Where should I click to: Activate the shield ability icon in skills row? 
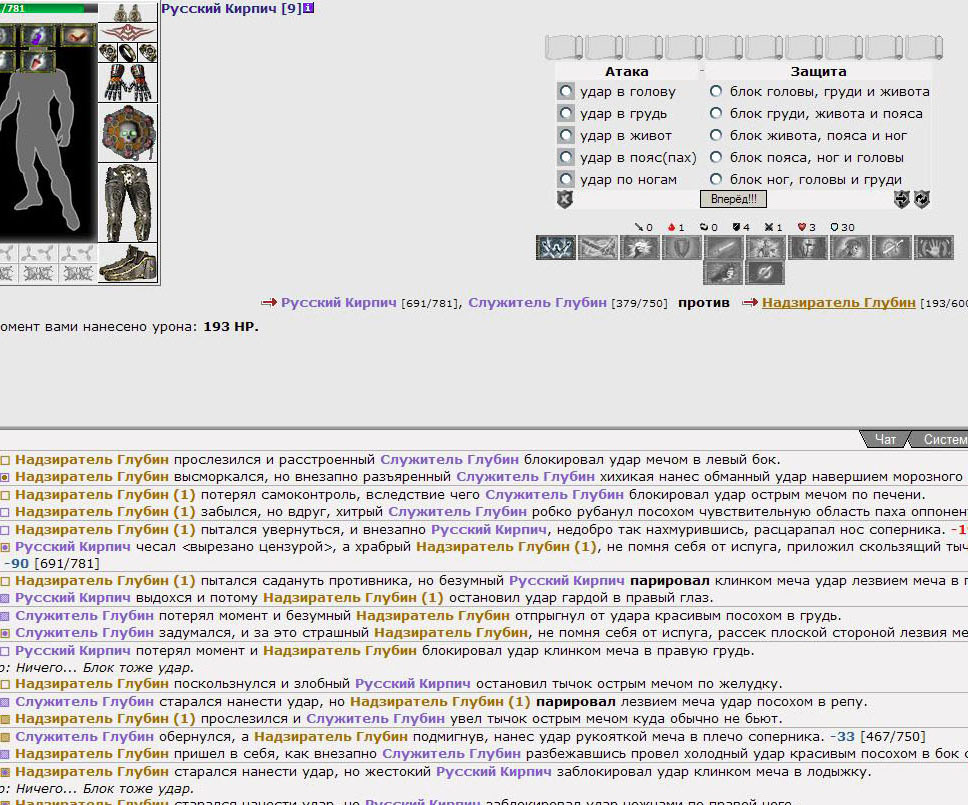682,248
